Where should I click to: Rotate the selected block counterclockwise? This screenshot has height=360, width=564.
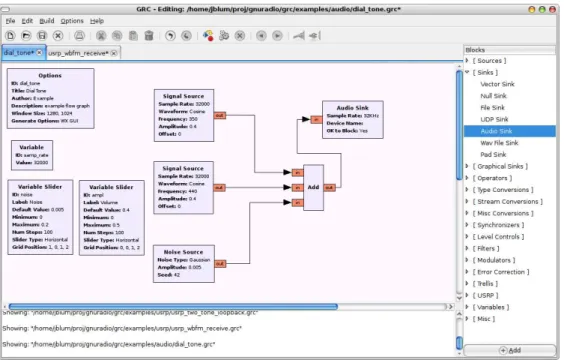[261, 36]
